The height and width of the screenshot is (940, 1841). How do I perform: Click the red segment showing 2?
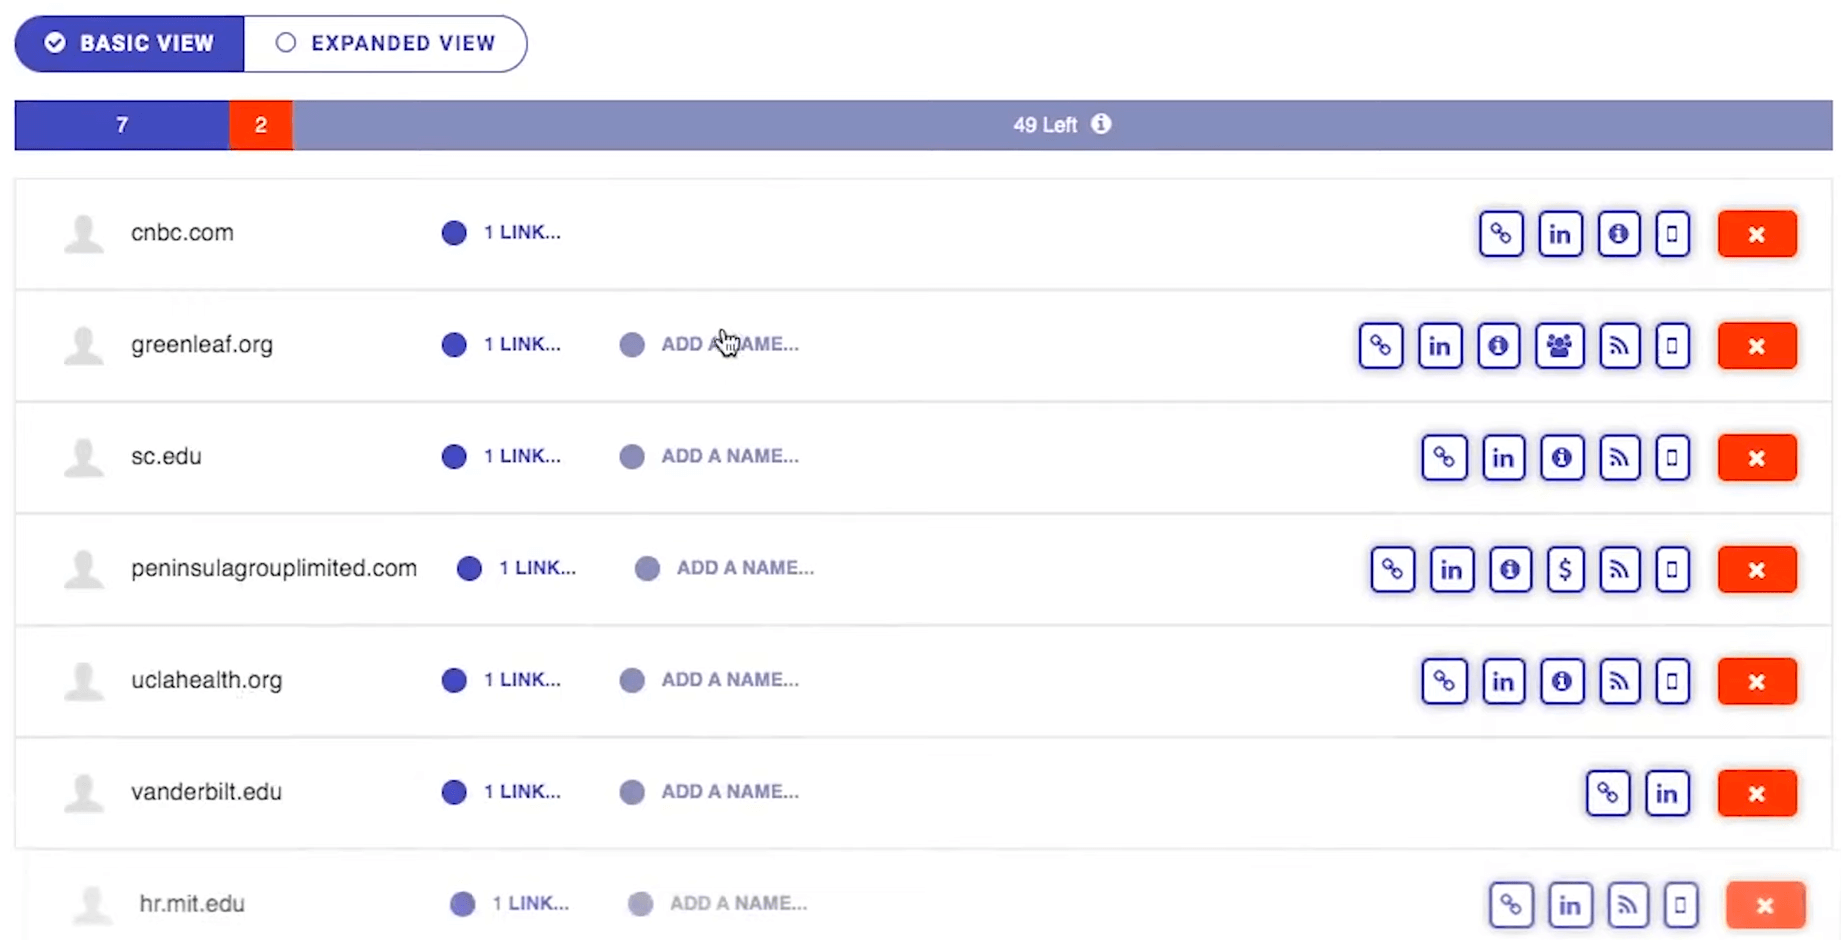(x=261, y=125)
